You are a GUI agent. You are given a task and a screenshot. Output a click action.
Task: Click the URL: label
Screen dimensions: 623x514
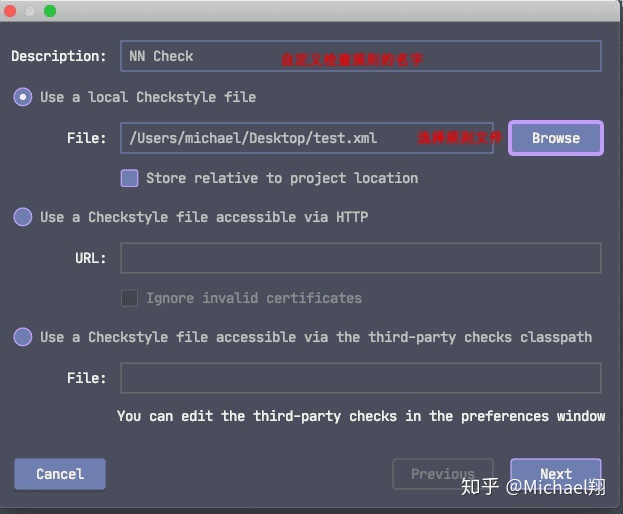coord(91,258)
